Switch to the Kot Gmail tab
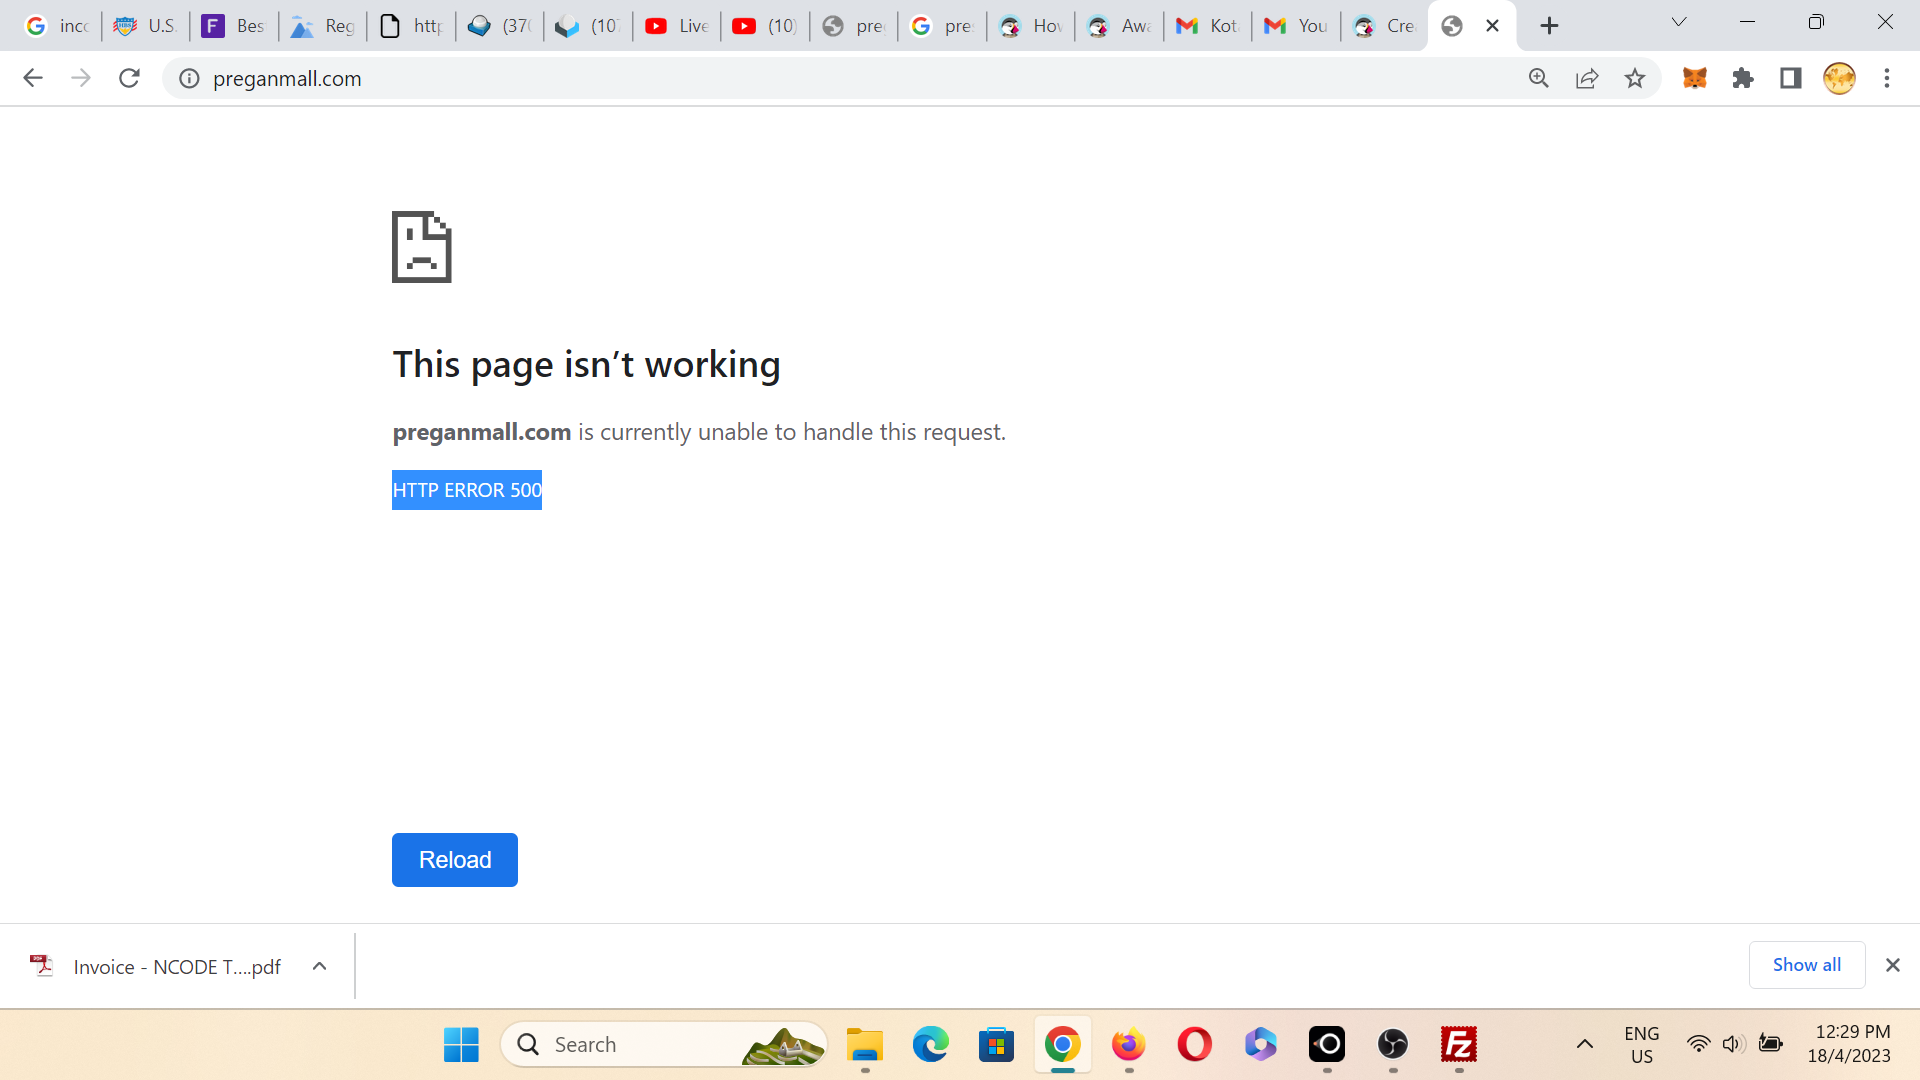The image size is (1920, 1080). [1208, 26]
